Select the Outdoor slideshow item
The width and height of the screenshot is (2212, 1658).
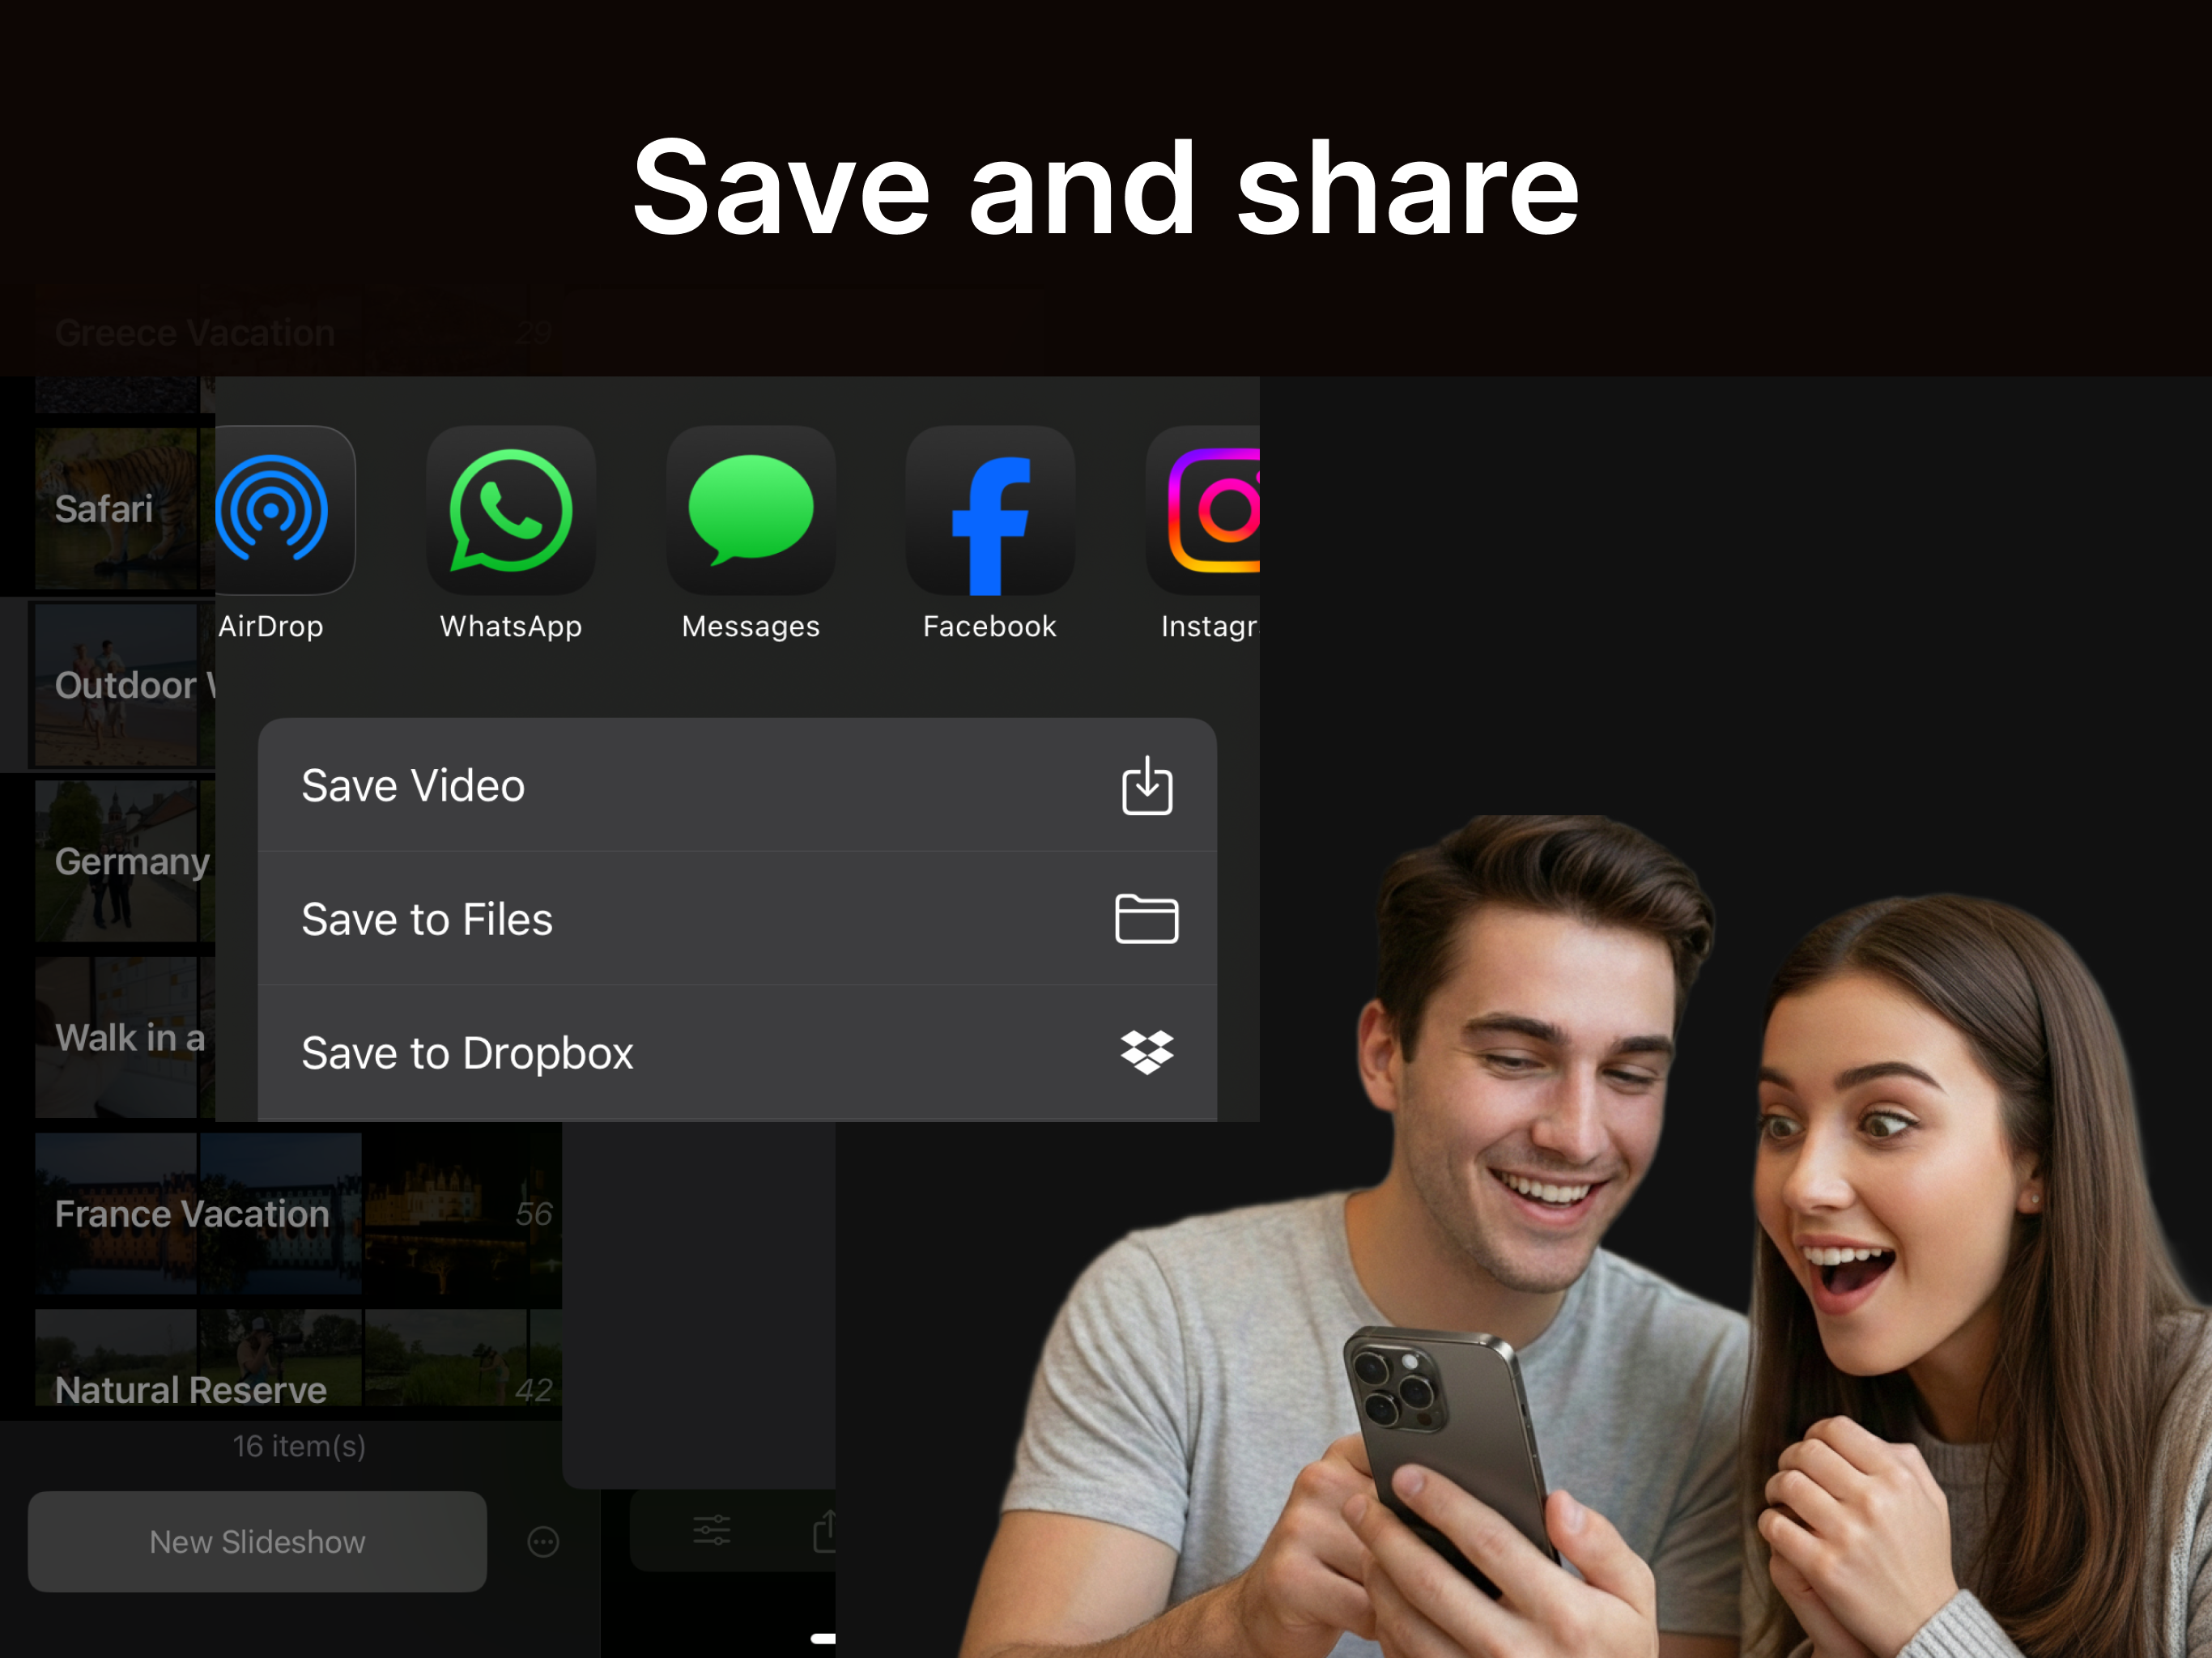(x=122, y=686)
